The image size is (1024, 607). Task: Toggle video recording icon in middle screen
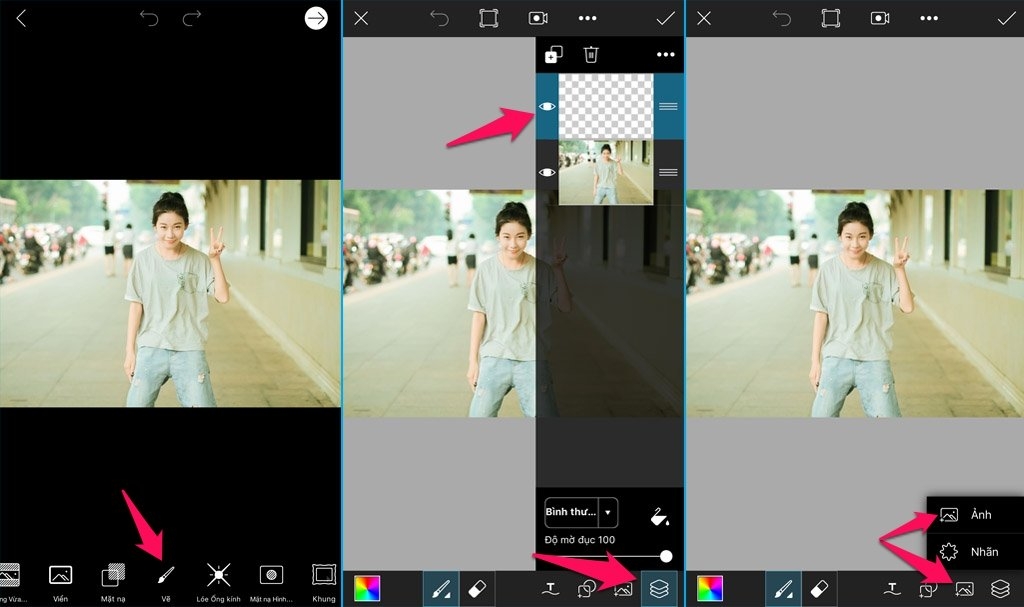tap(538, 18)
